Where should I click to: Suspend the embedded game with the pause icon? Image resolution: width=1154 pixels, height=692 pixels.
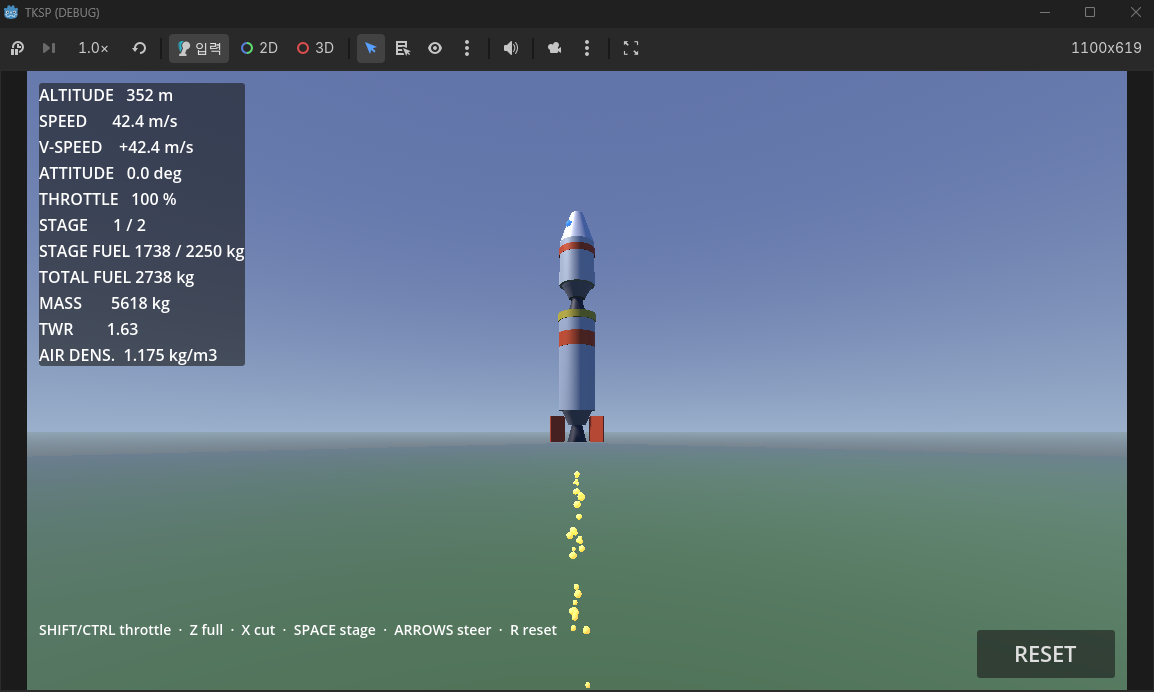(x=17, y=49)
